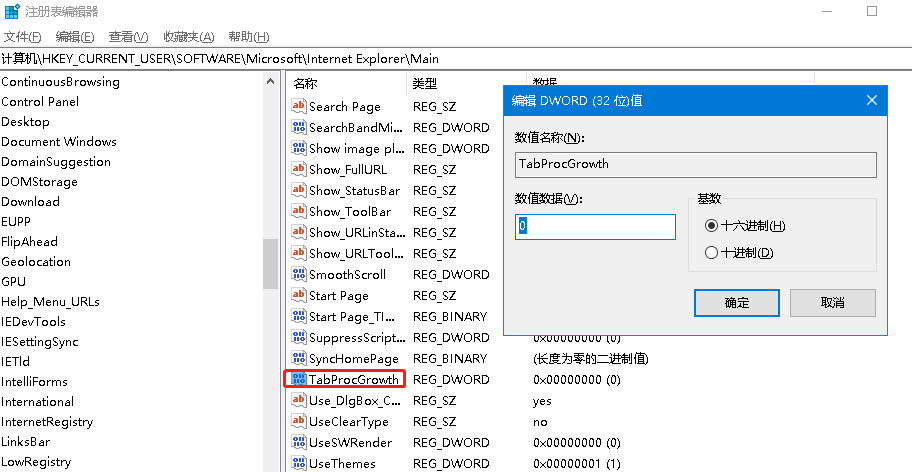Open the 文件(F) menu
Image resolution: width=912 pixels, height=472 pixels.
tap(22, 37)
